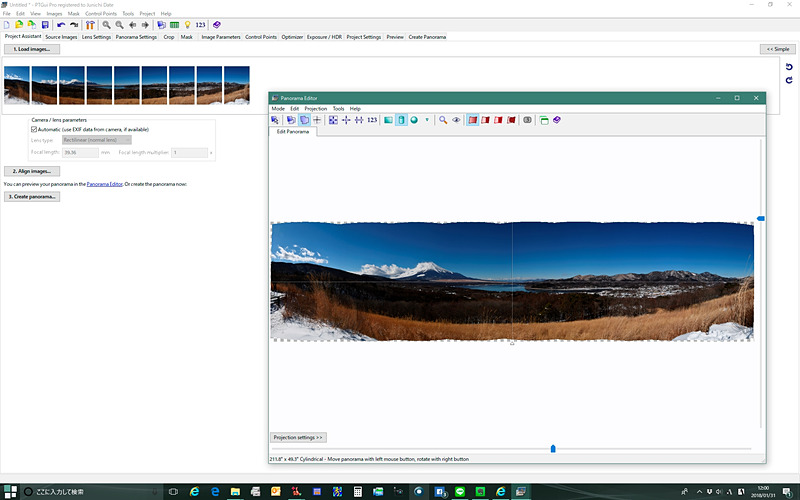Switch to the Create Panorama tab
This screenshot has width=800, height=500.
427,37
